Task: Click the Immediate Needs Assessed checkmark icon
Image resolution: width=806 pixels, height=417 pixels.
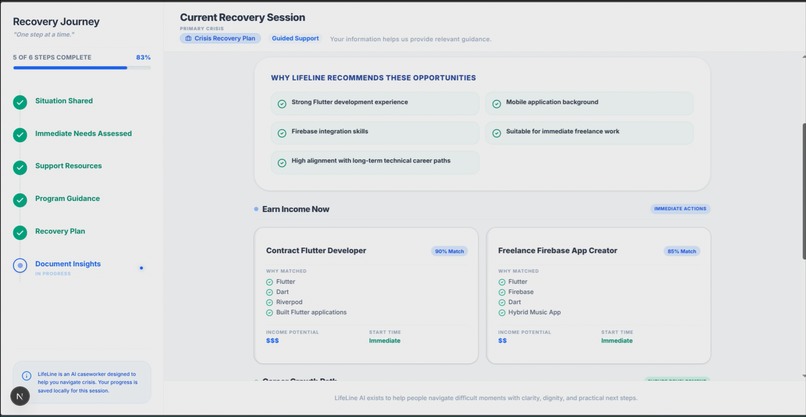Action: (x=20, y=135)
